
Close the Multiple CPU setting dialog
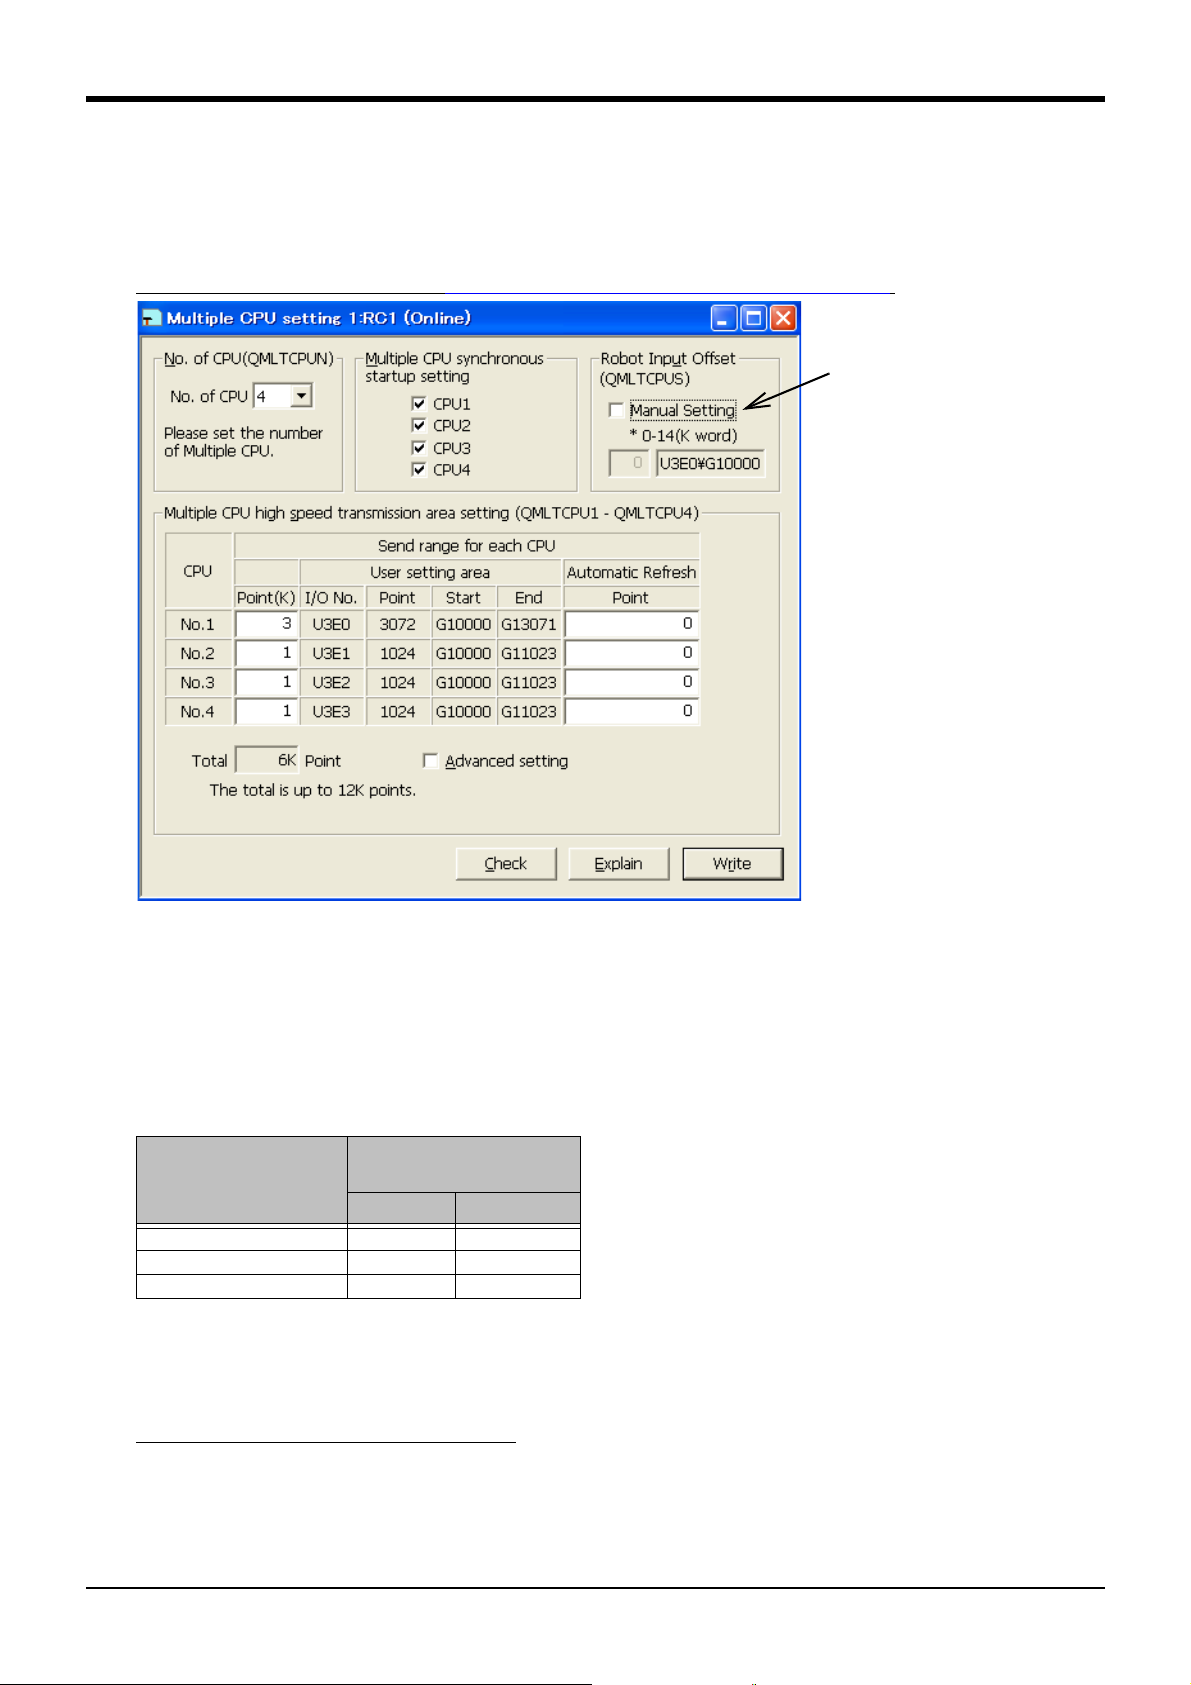click(783, 318)
